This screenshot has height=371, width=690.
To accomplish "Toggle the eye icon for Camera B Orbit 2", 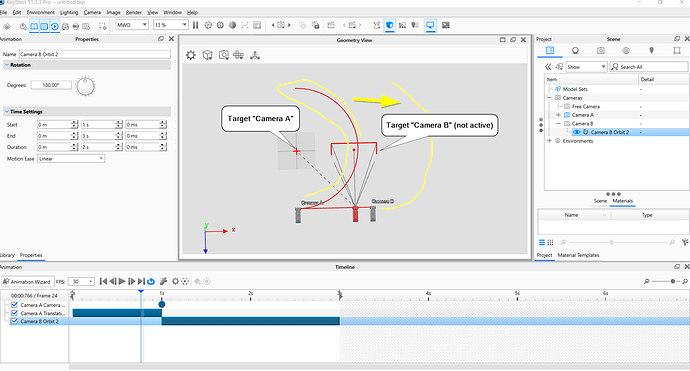I will coord(576,132).
